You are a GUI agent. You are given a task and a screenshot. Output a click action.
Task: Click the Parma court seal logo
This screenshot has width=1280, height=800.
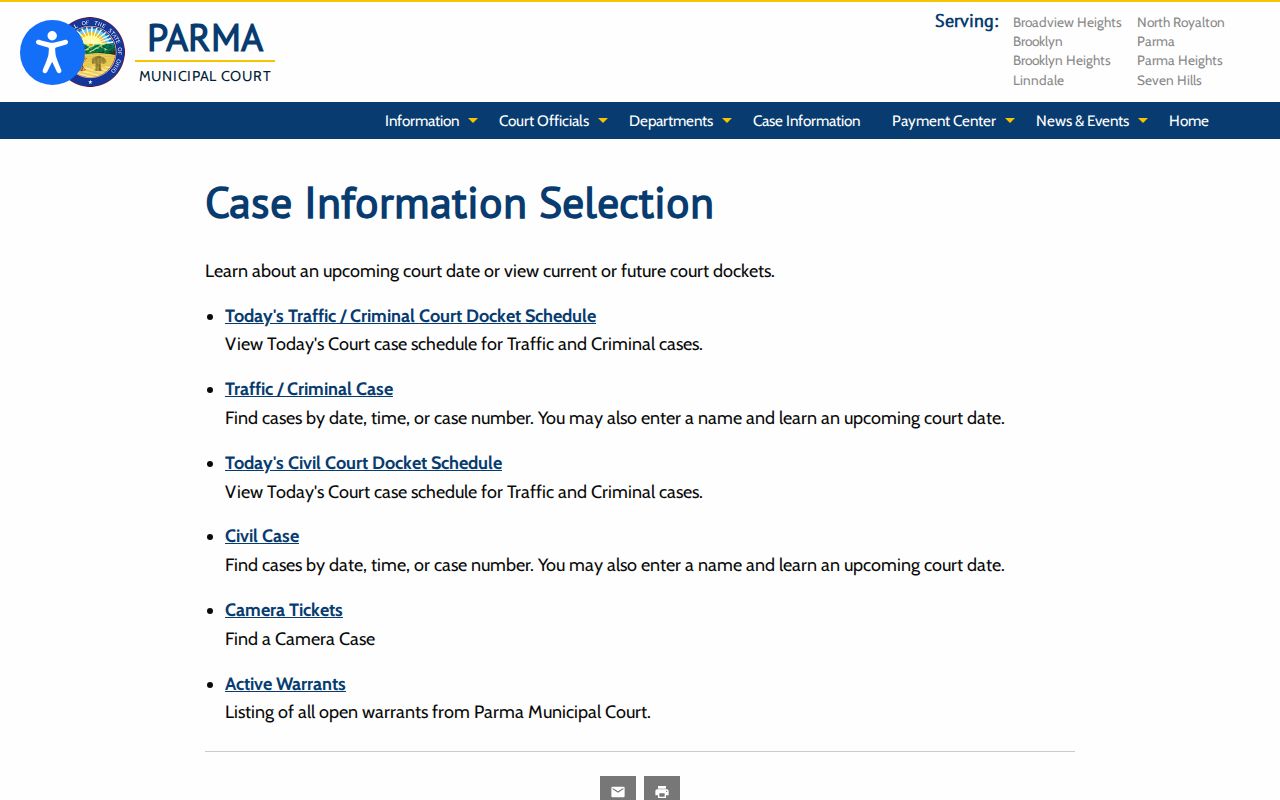[x=96, y=52]
